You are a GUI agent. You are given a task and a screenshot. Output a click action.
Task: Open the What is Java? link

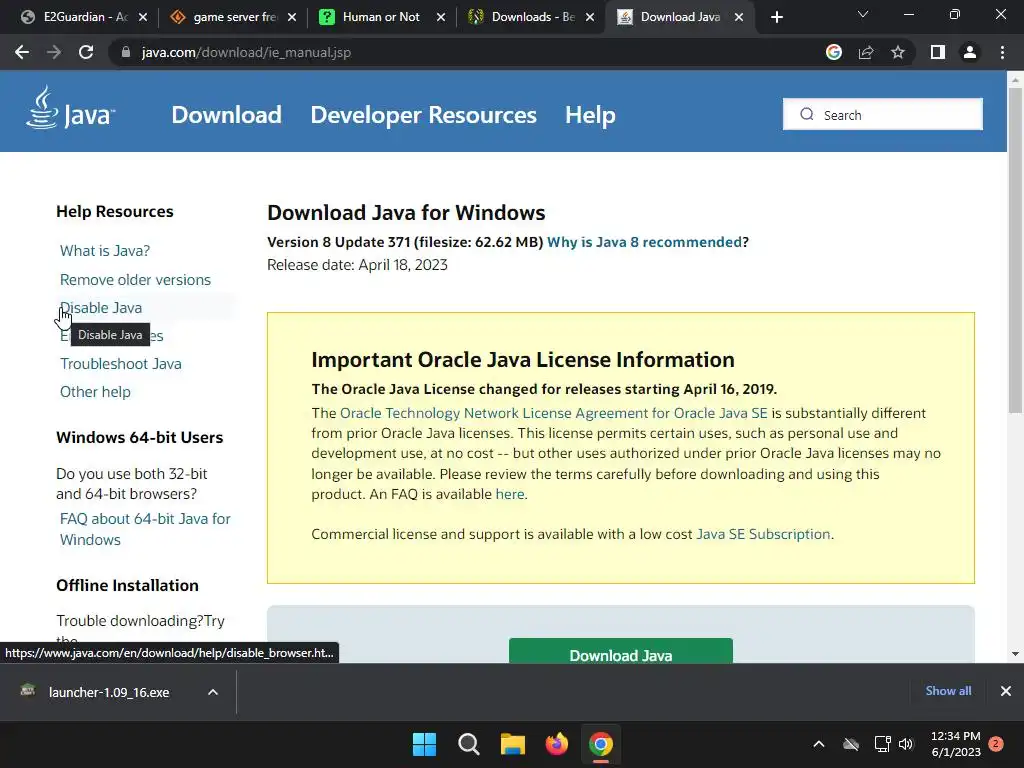point(105,251)
